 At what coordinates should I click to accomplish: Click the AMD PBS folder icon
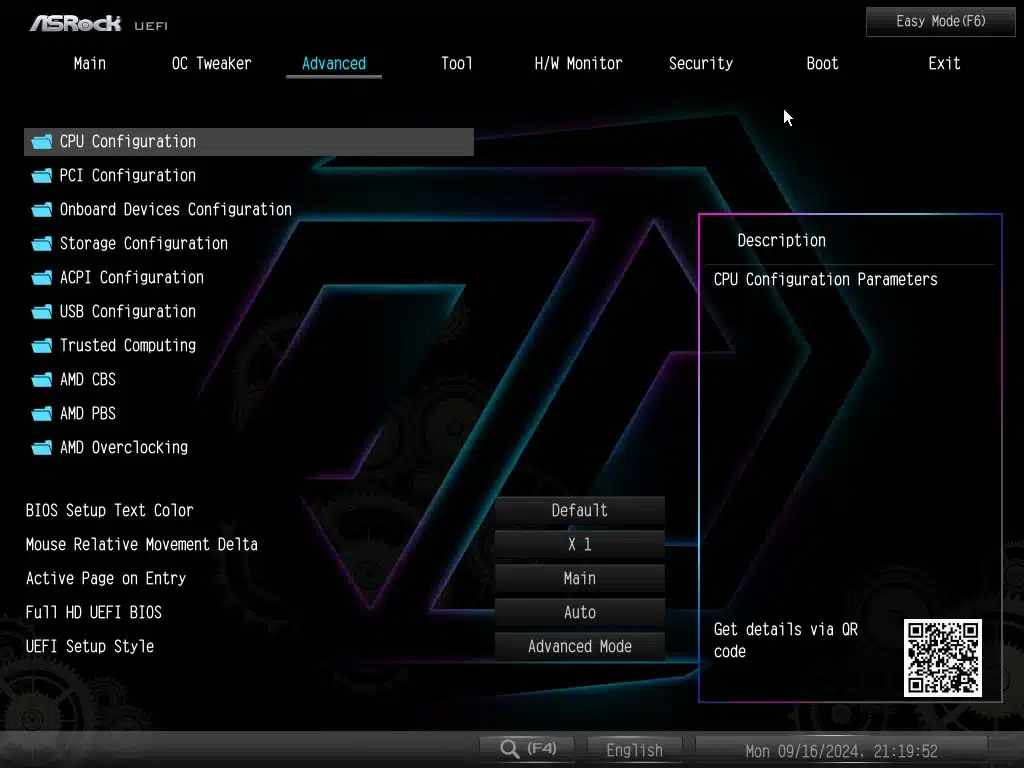pos(42,413)
